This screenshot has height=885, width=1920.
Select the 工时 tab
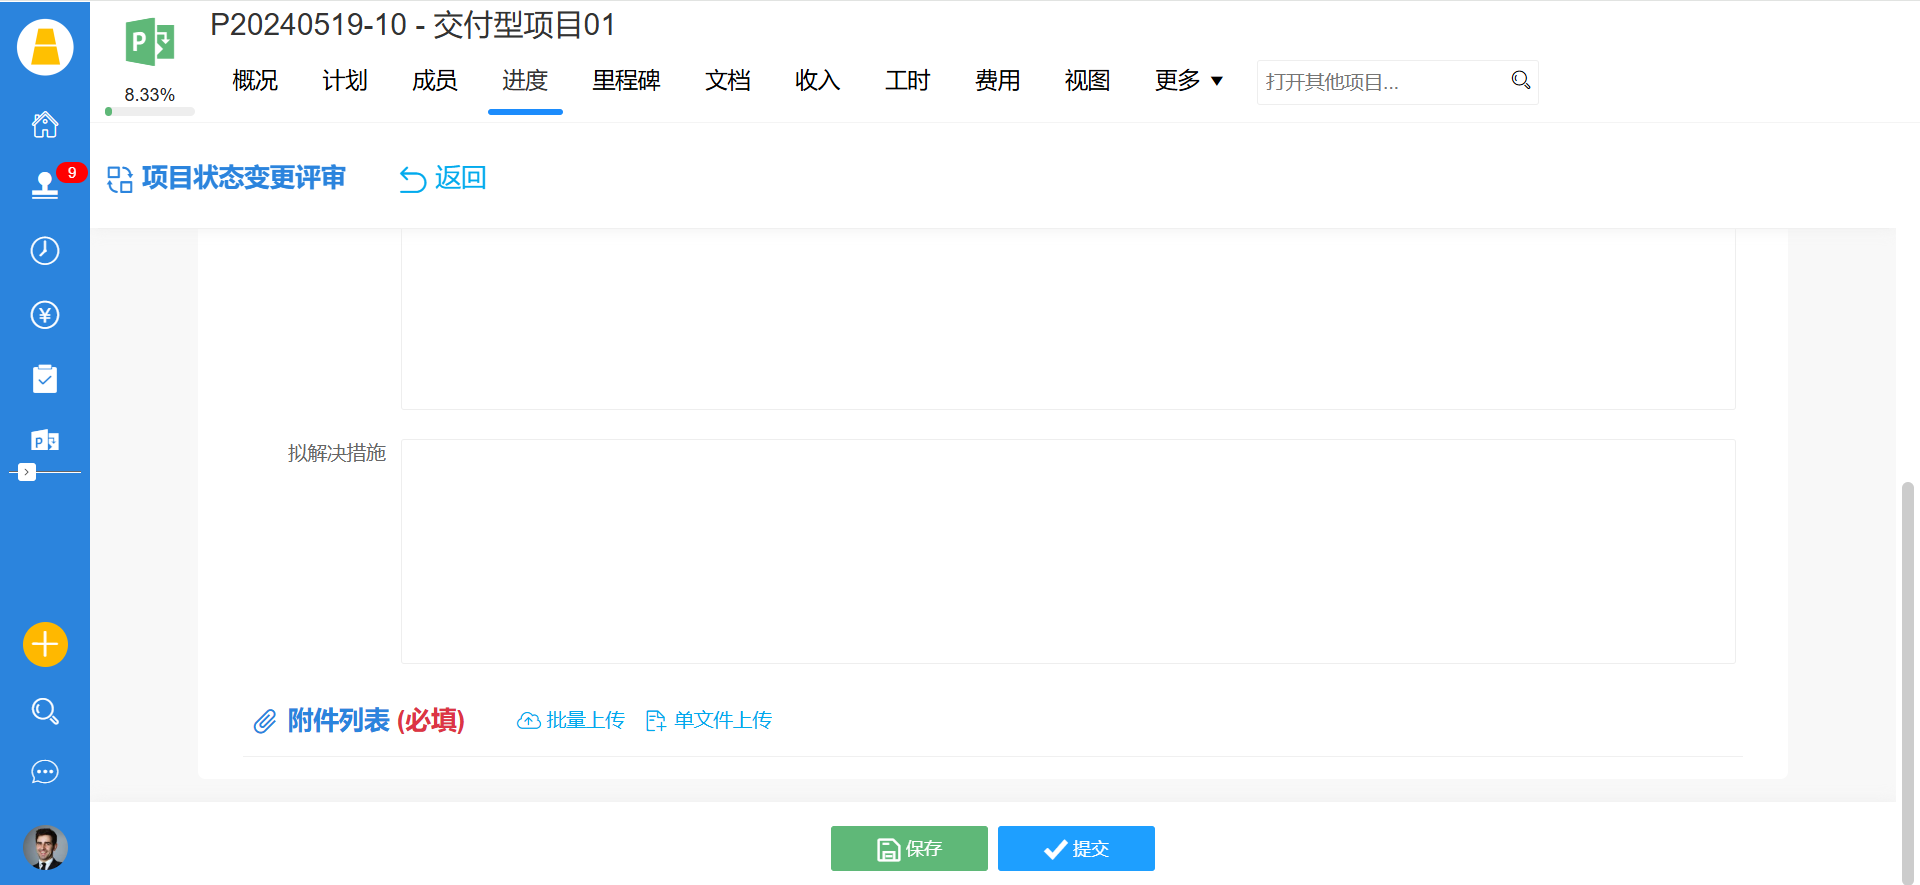[x=907, y=81]
